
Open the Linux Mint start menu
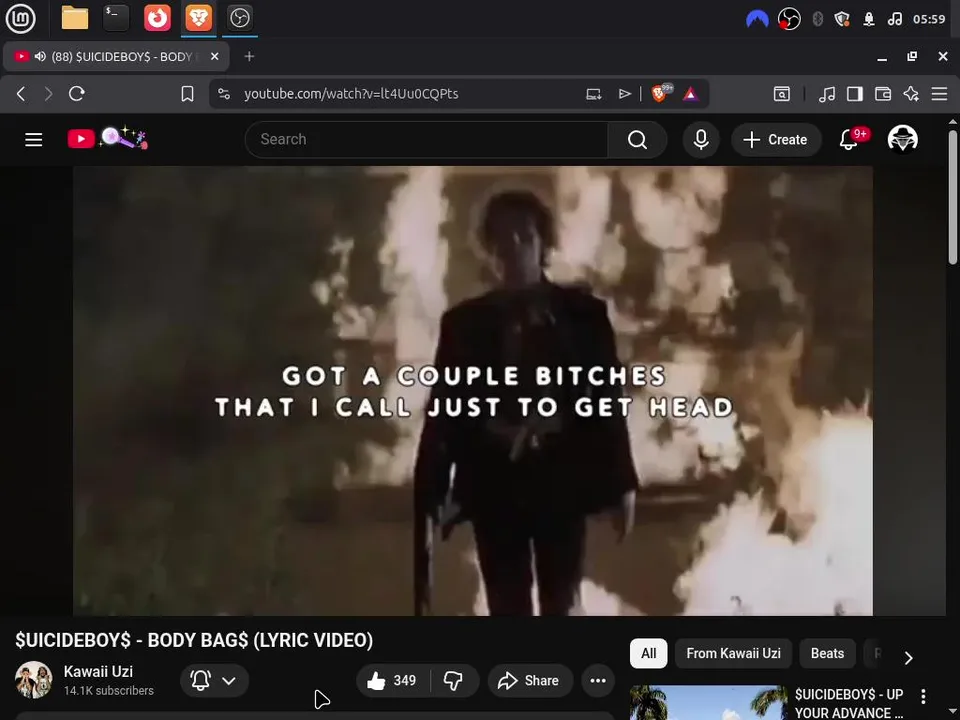click(x=20, y=18)
